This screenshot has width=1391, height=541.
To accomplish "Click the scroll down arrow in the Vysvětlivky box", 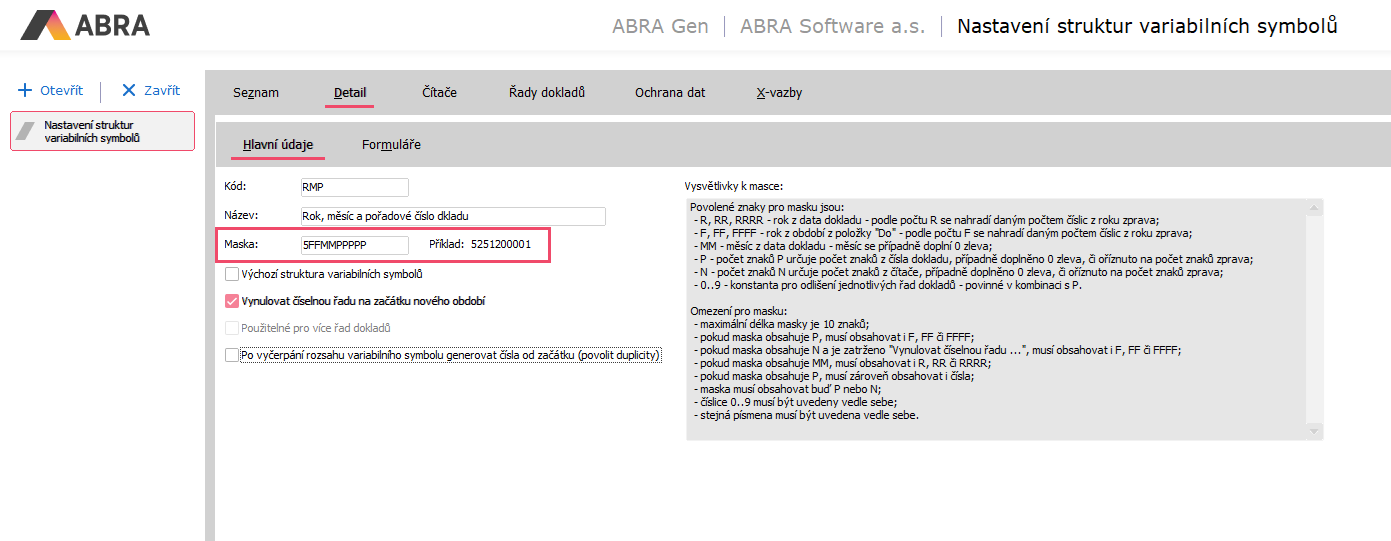I will click(x=1316, y=430).
